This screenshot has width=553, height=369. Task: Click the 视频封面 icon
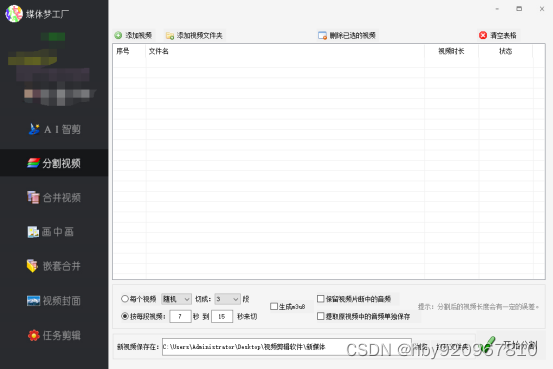(34, 301)
